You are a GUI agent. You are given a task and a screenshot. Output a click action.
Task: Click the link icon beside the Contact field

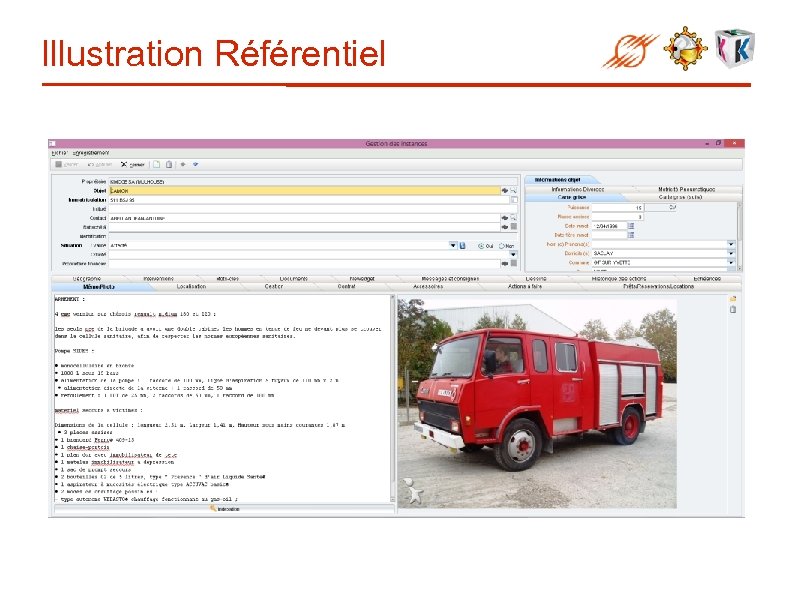coord(505,218)
